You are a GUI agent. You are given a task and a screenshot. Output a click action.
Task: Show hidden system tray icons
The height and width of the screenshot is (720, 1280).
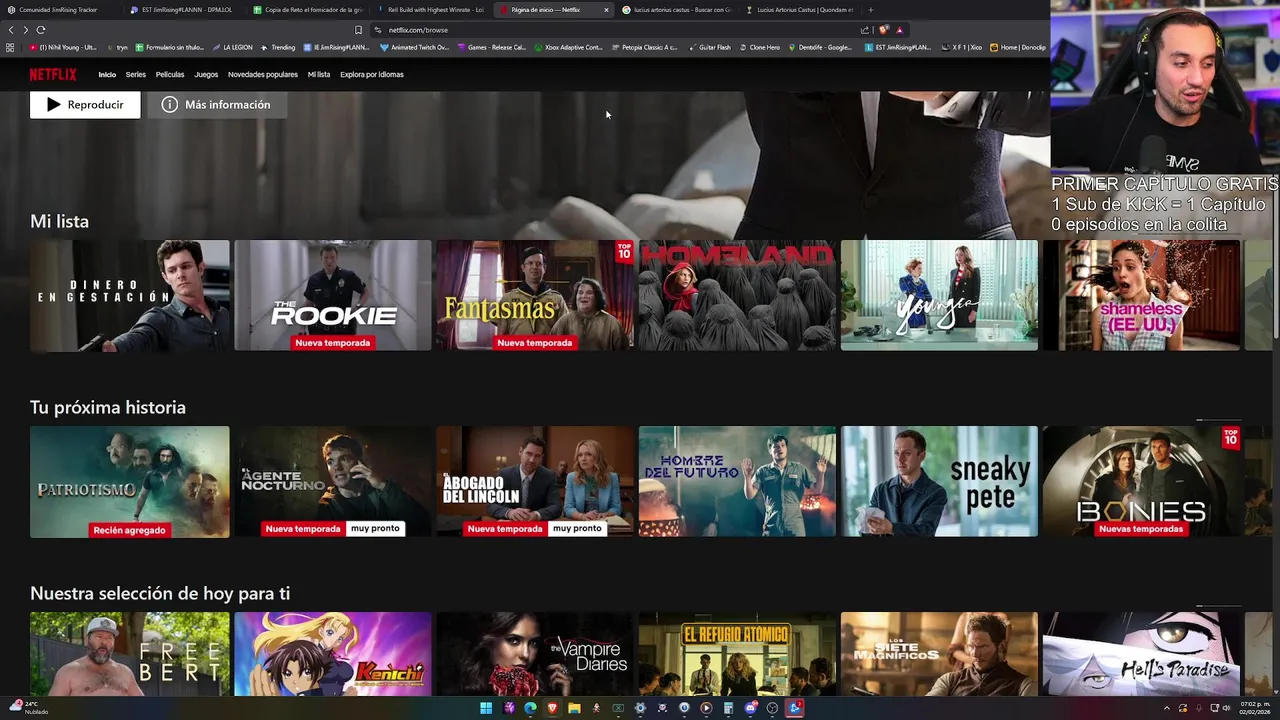pyautogui.click(x=1166, y=708)
